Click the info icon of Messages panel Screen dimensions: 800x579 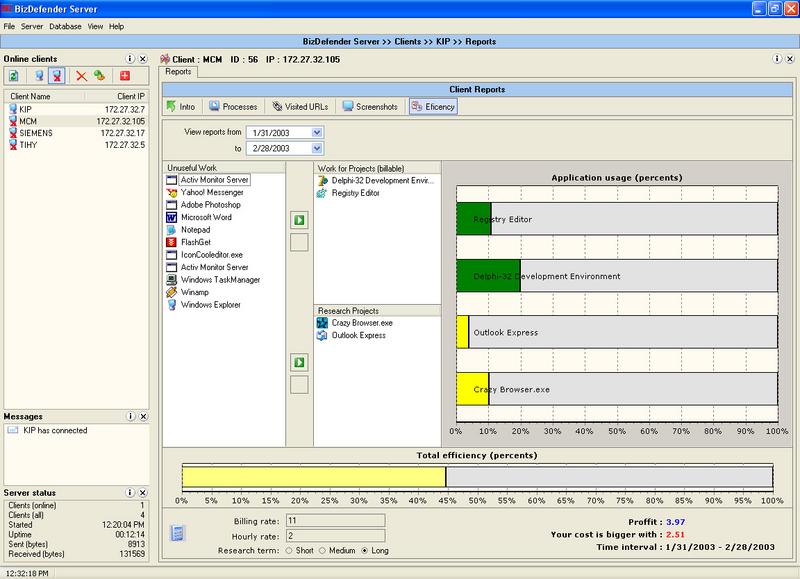[130, 416]
